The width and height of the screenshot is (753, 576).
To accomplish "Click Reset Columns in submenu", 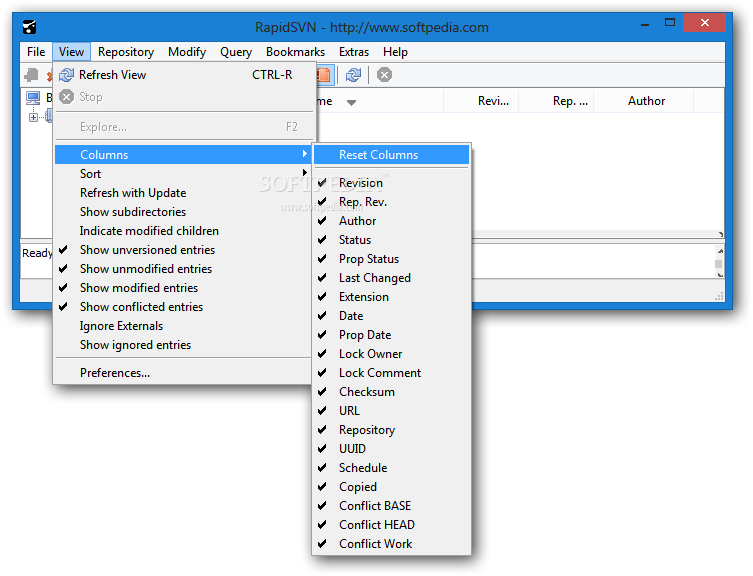I will [391, 155].
